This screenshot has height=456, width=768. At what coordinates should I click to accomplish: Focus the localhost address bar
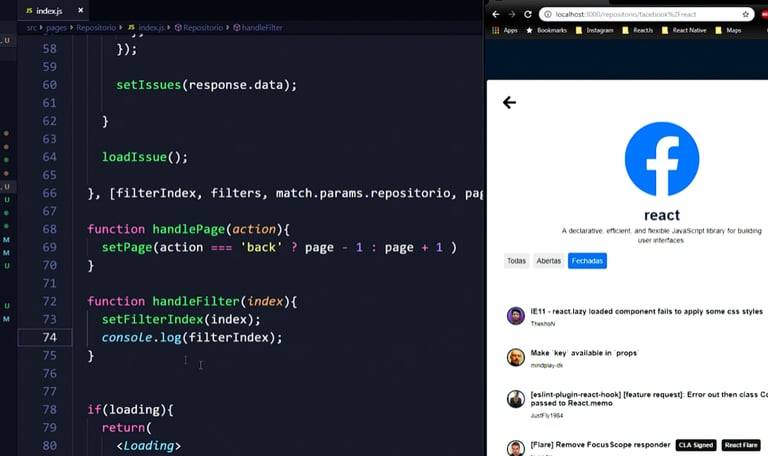(646, 14)
